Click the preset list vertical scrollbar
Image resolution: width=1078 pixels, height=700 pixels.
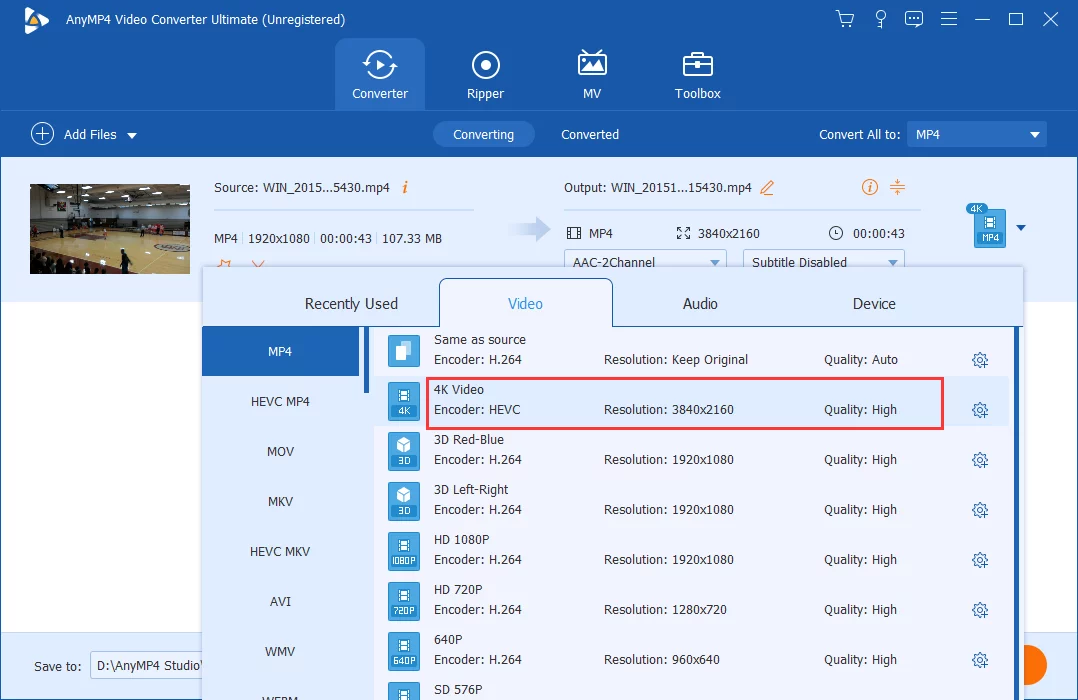[x=1018, y=513]
